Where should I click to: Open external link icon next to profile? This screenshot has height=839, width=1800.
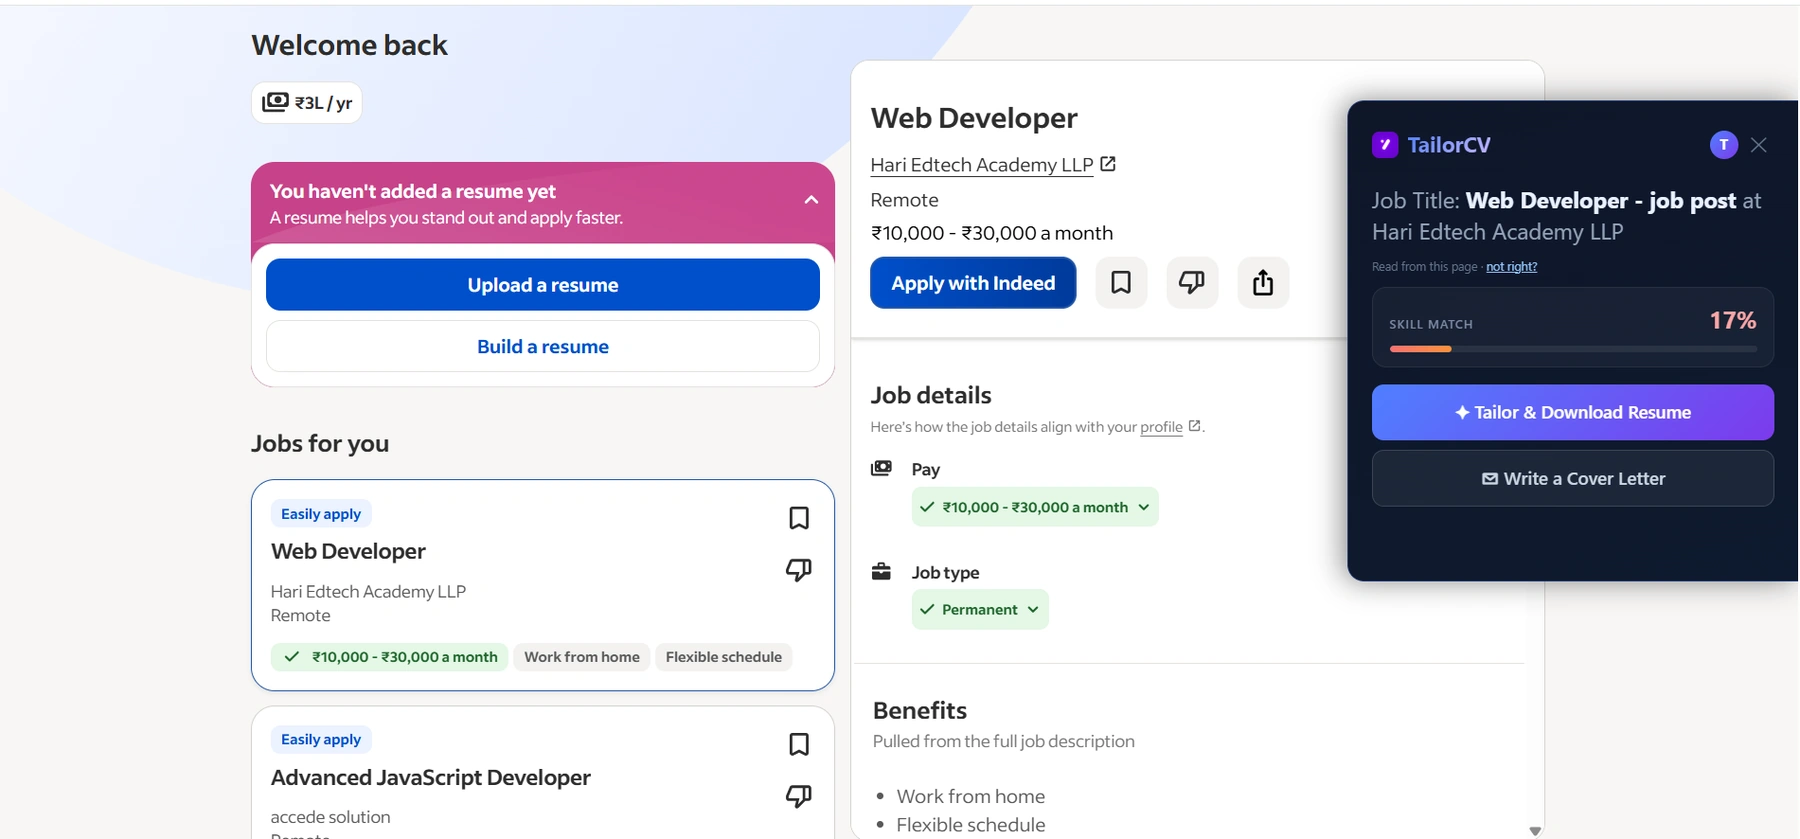point(1194,426)
